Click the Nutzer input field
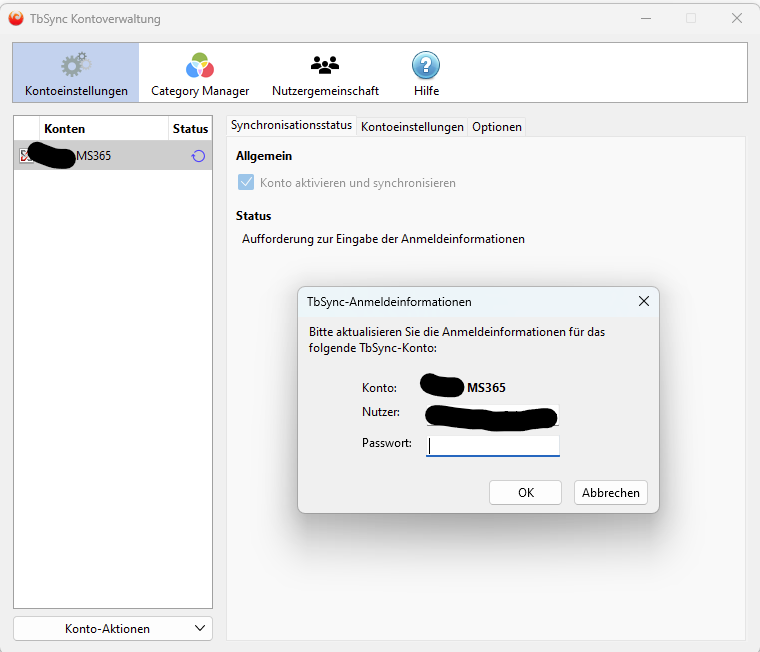 [493, 415]
